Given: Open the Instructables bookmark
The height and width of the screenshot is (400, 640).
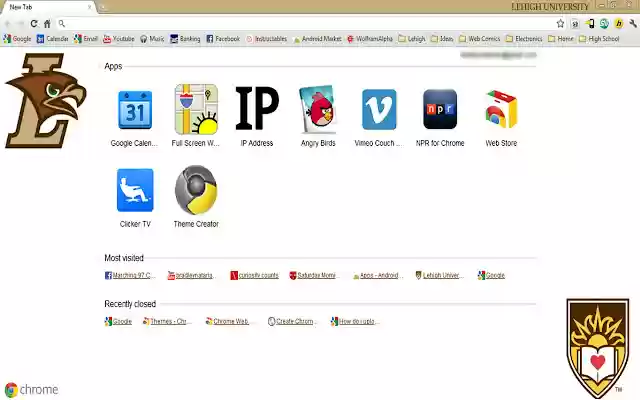Looking at the screenshot, I should point(267,39).
